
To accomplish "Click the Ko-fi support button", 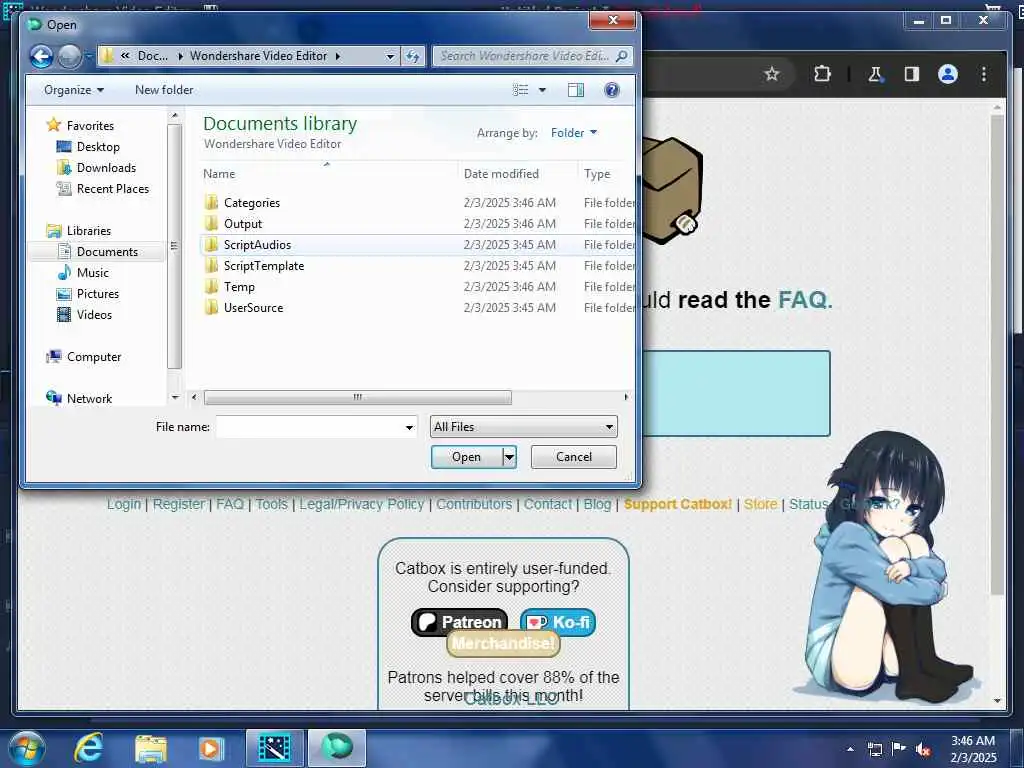I will coord(558,622).
